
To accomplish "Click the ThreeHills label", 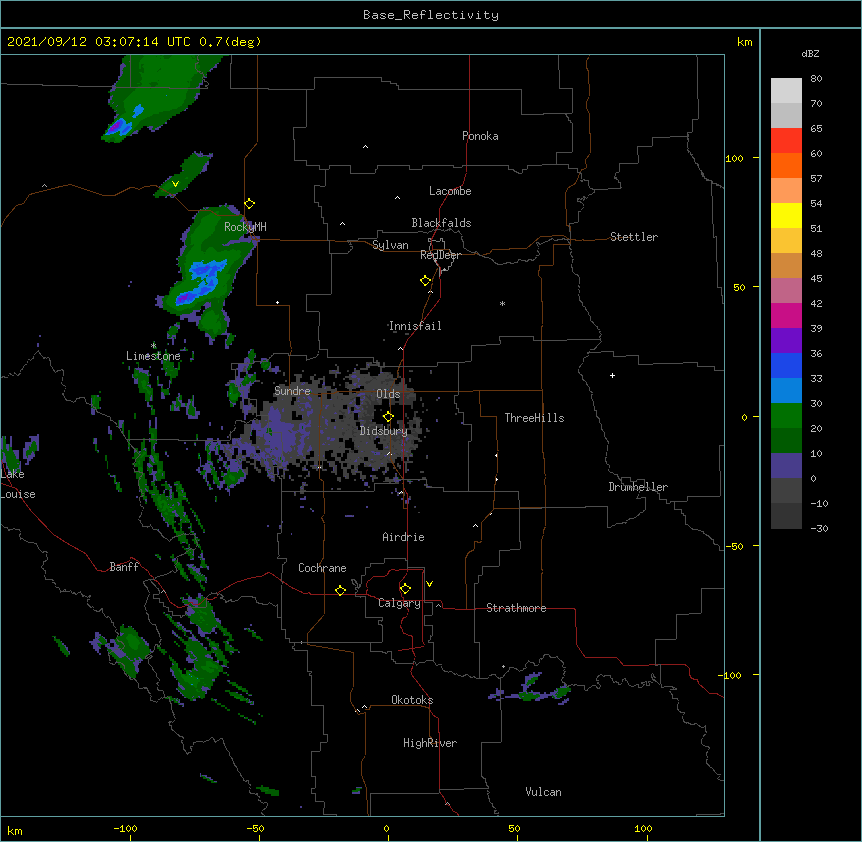I will [x=534, y=418].
